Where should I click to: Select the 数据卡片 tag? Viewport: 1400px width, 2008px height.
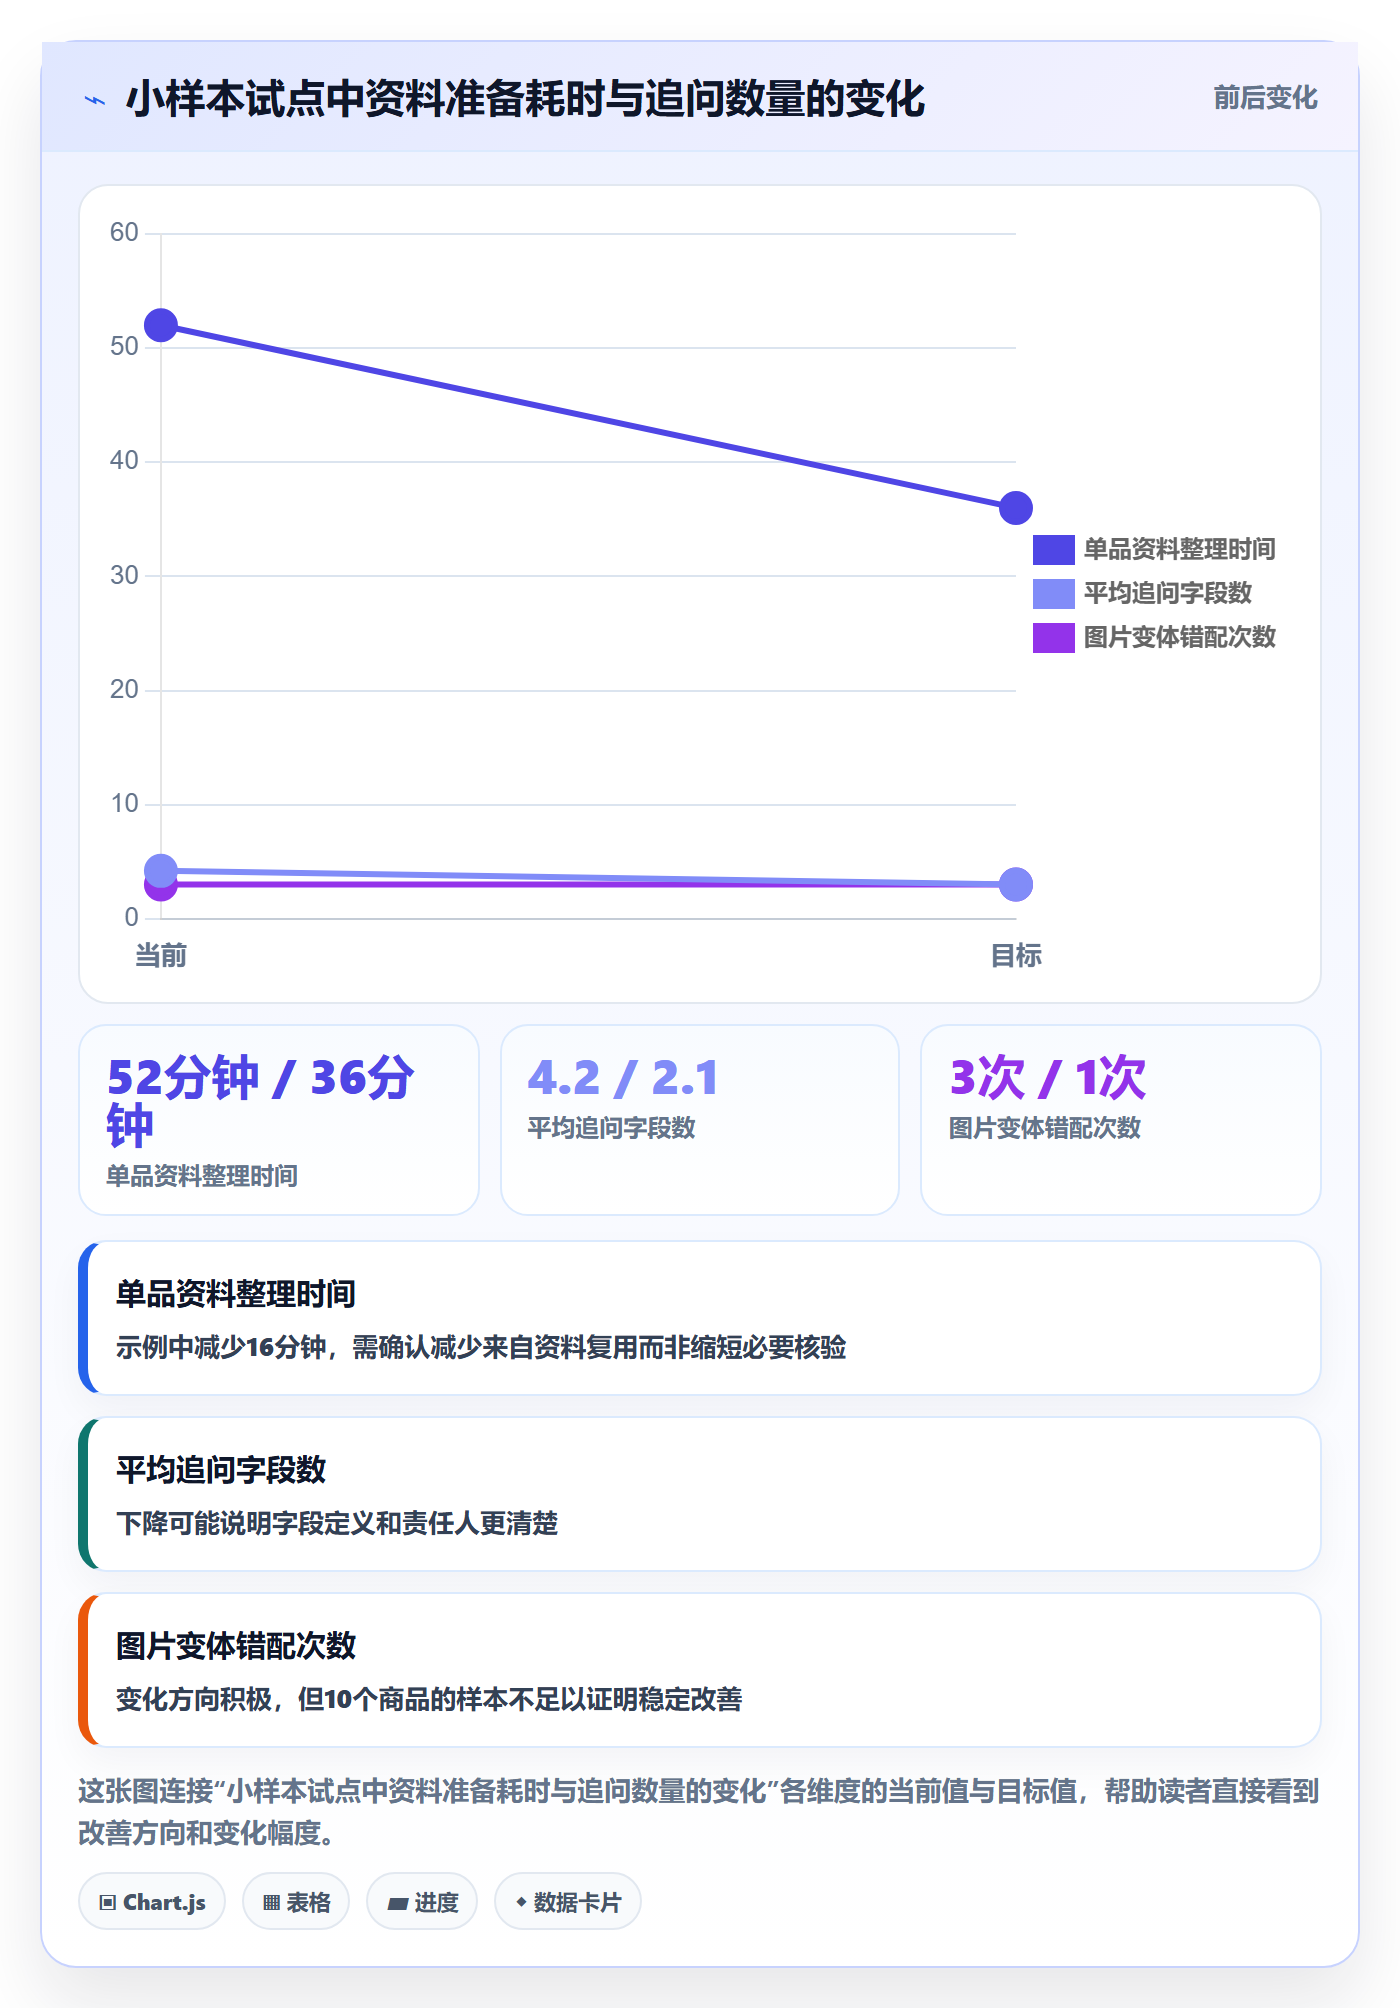point(568,1902)
